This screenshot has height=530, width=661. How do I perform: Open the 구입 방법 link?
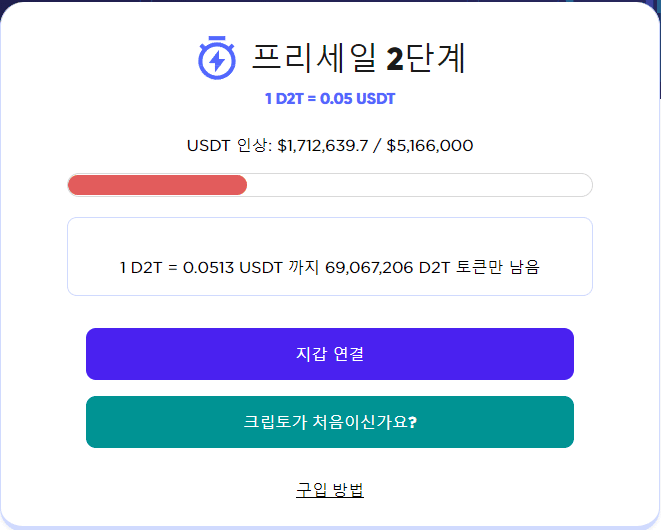coord(330,489)
